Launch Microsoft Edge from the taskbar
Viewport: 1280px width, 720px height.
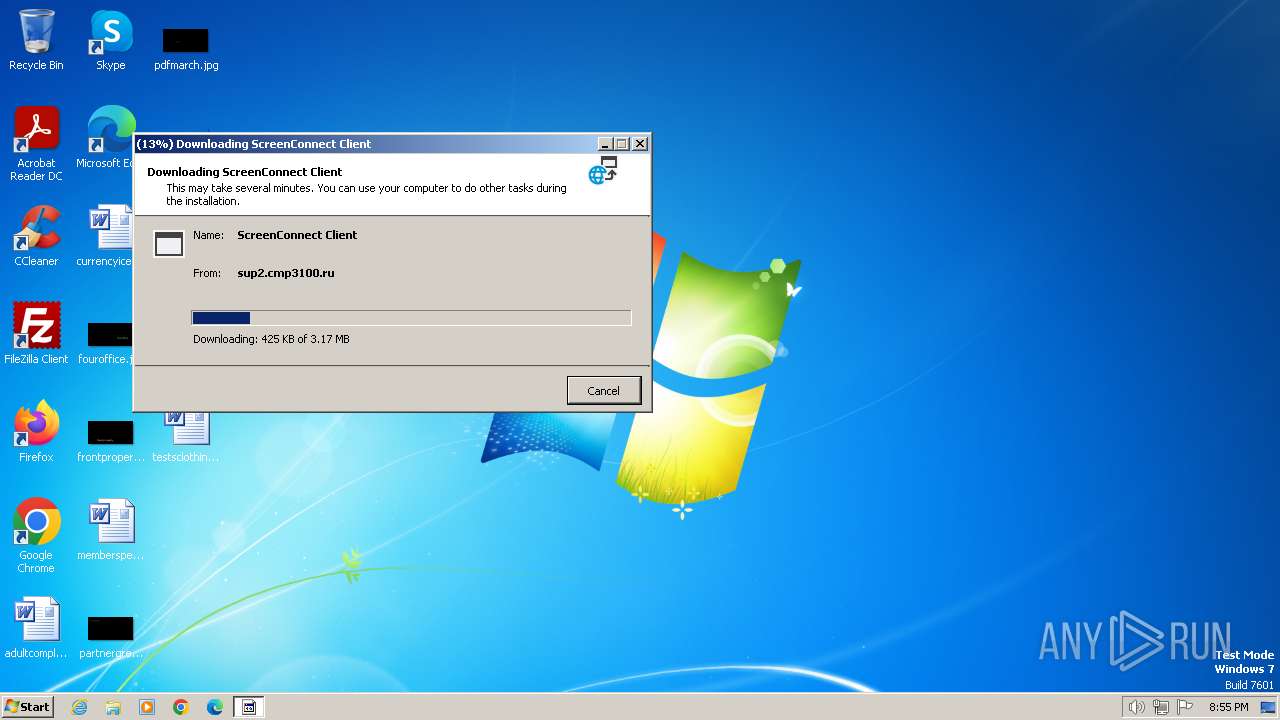pos(215,707)
